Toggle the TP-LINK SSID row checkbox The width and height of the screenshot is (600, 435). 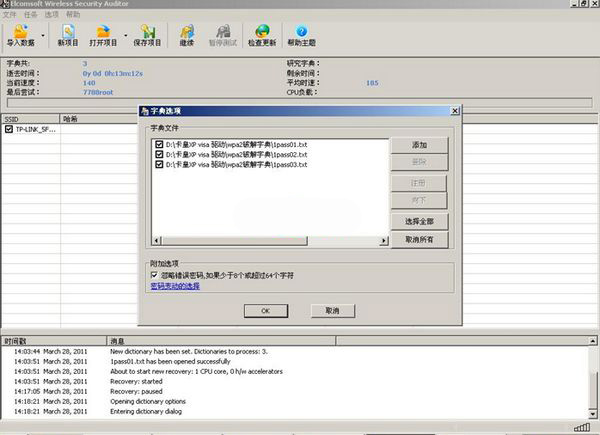[9, 129]
